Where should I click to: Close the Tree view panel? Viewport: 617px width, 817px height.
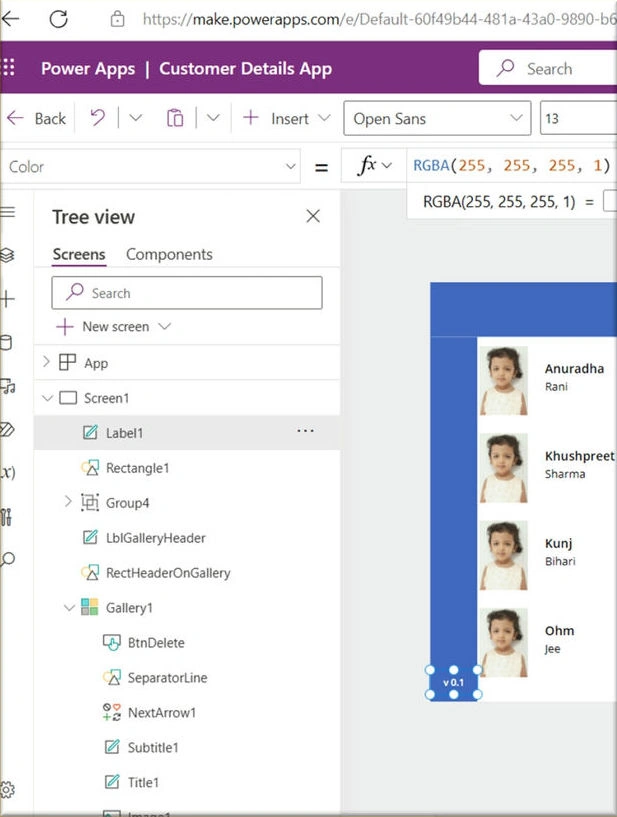tap(313, 216)
